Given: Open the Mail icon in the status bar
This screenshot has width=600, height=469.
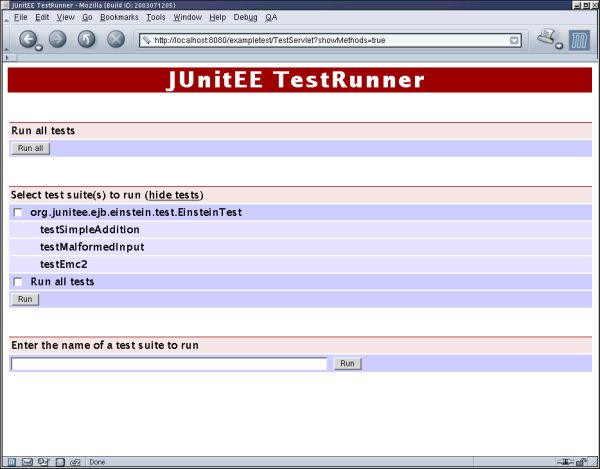Looking at the screenshot, I should tap(27, 462).
